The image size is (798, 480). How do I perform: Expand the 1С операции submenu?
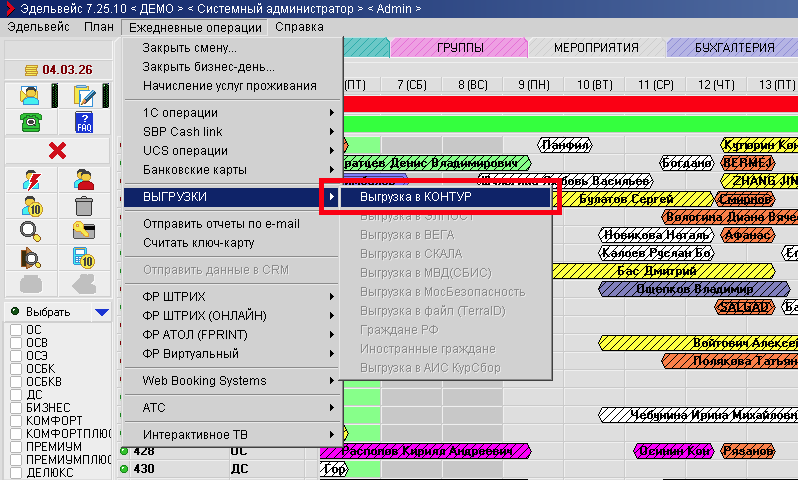click(x=230, y=113)
